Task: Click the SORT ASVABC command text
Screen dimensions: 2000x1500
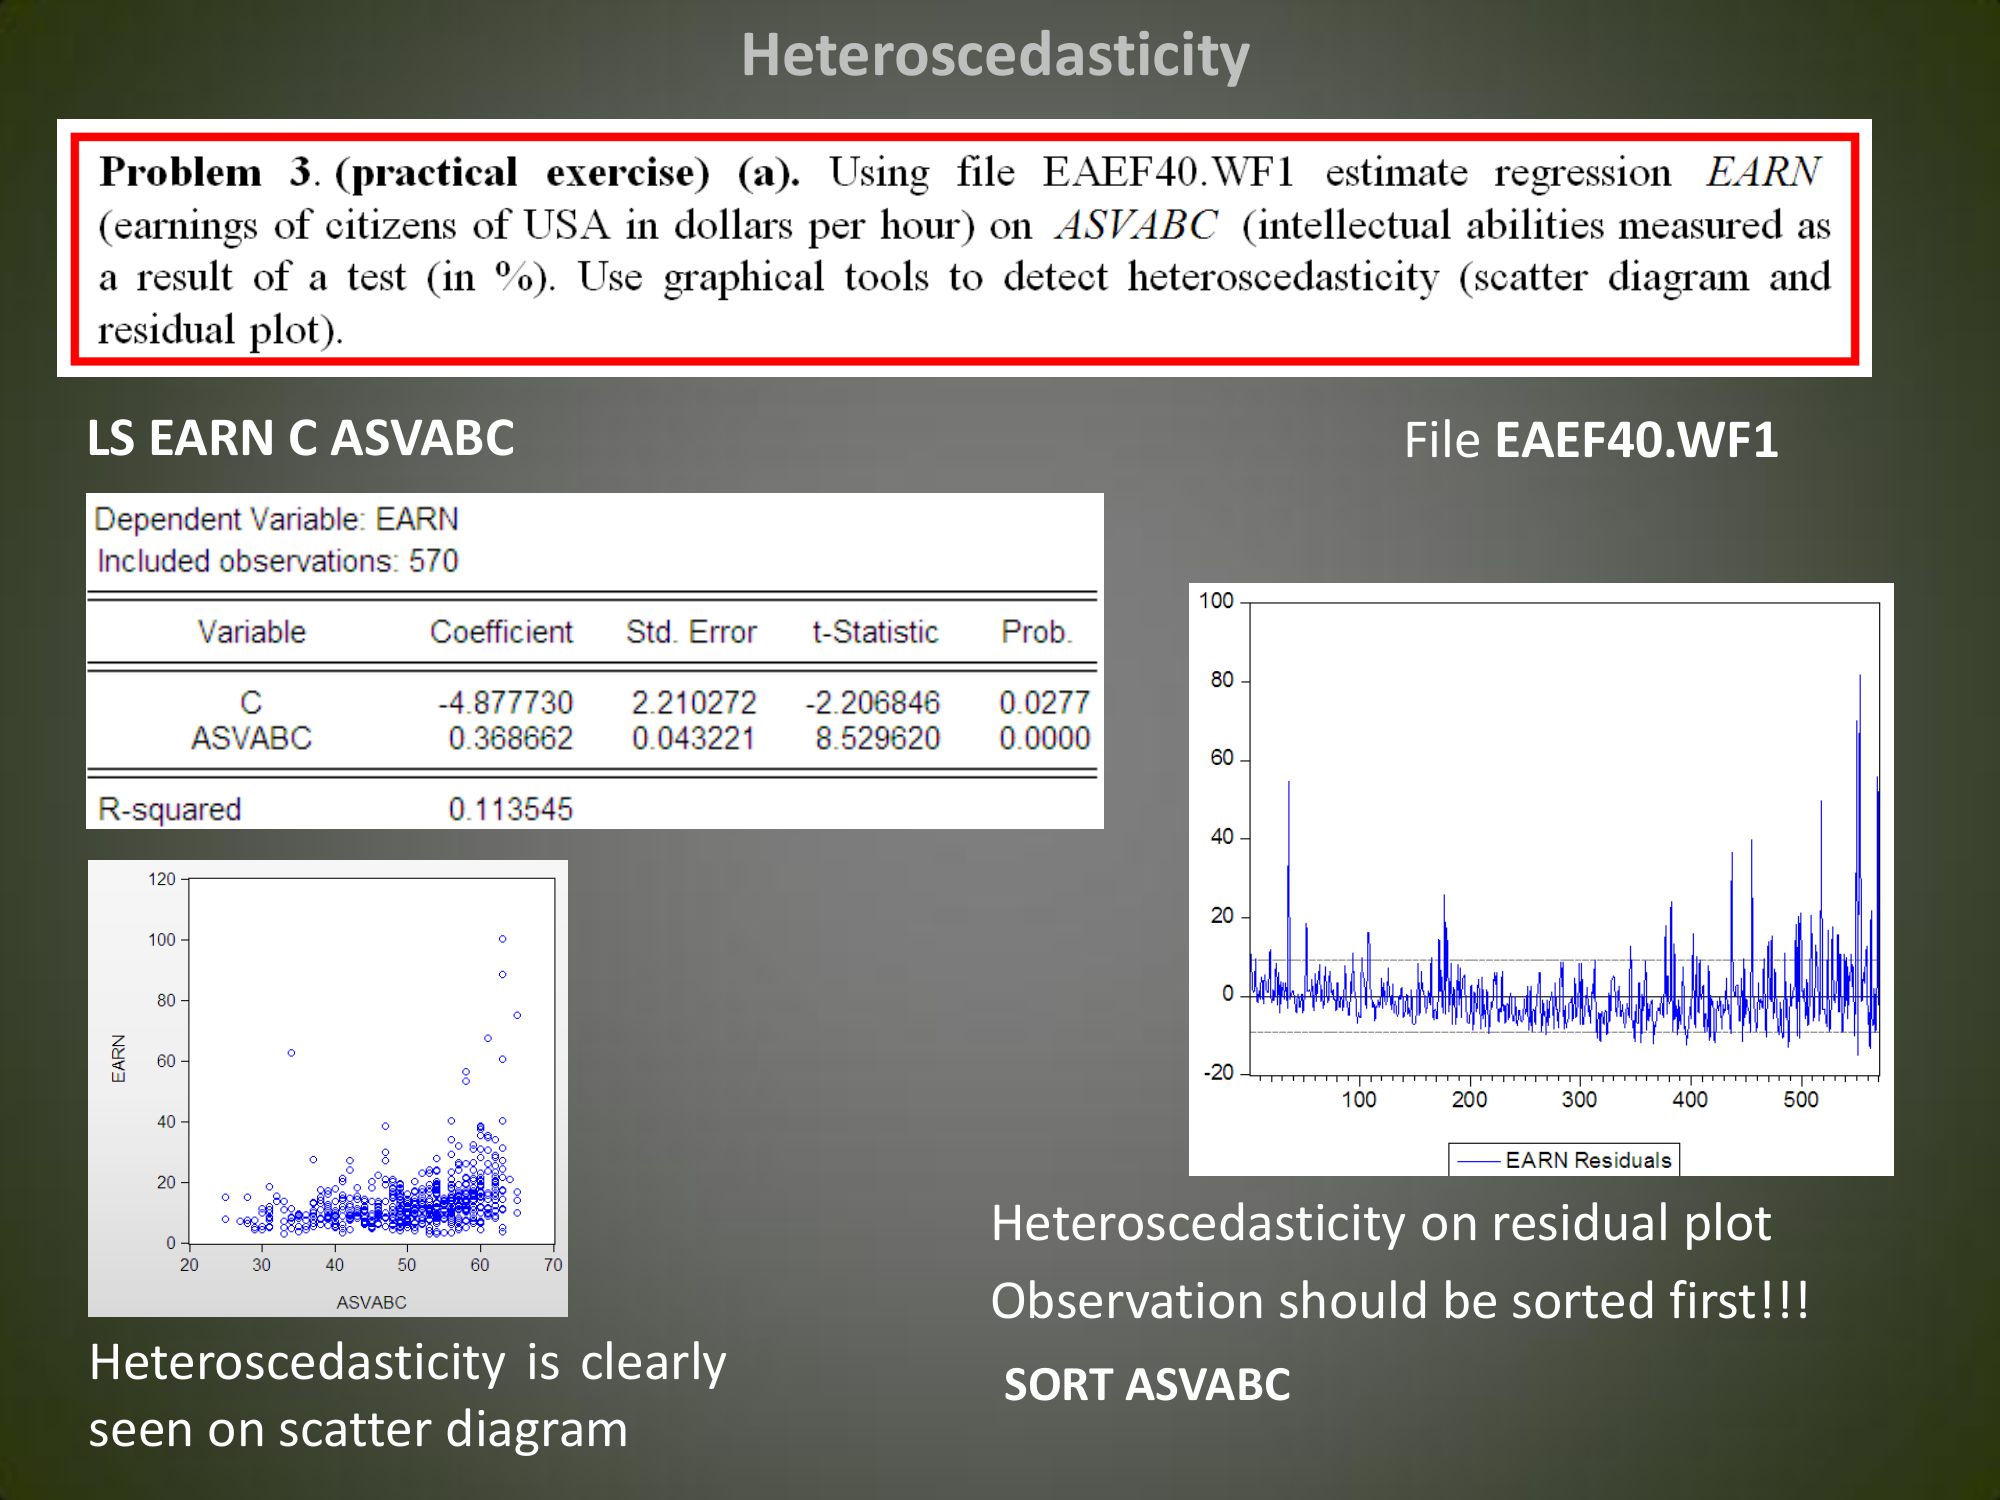Action: tap(1147, 1385)
